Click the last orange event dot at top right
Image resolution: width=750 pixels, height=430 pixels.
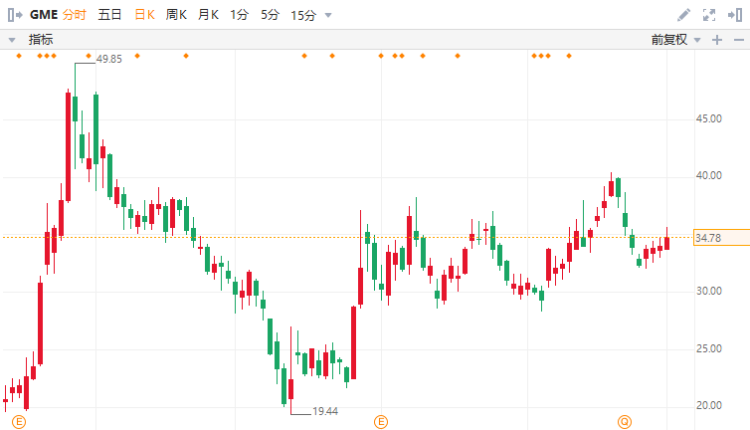[x=569, y=56]
